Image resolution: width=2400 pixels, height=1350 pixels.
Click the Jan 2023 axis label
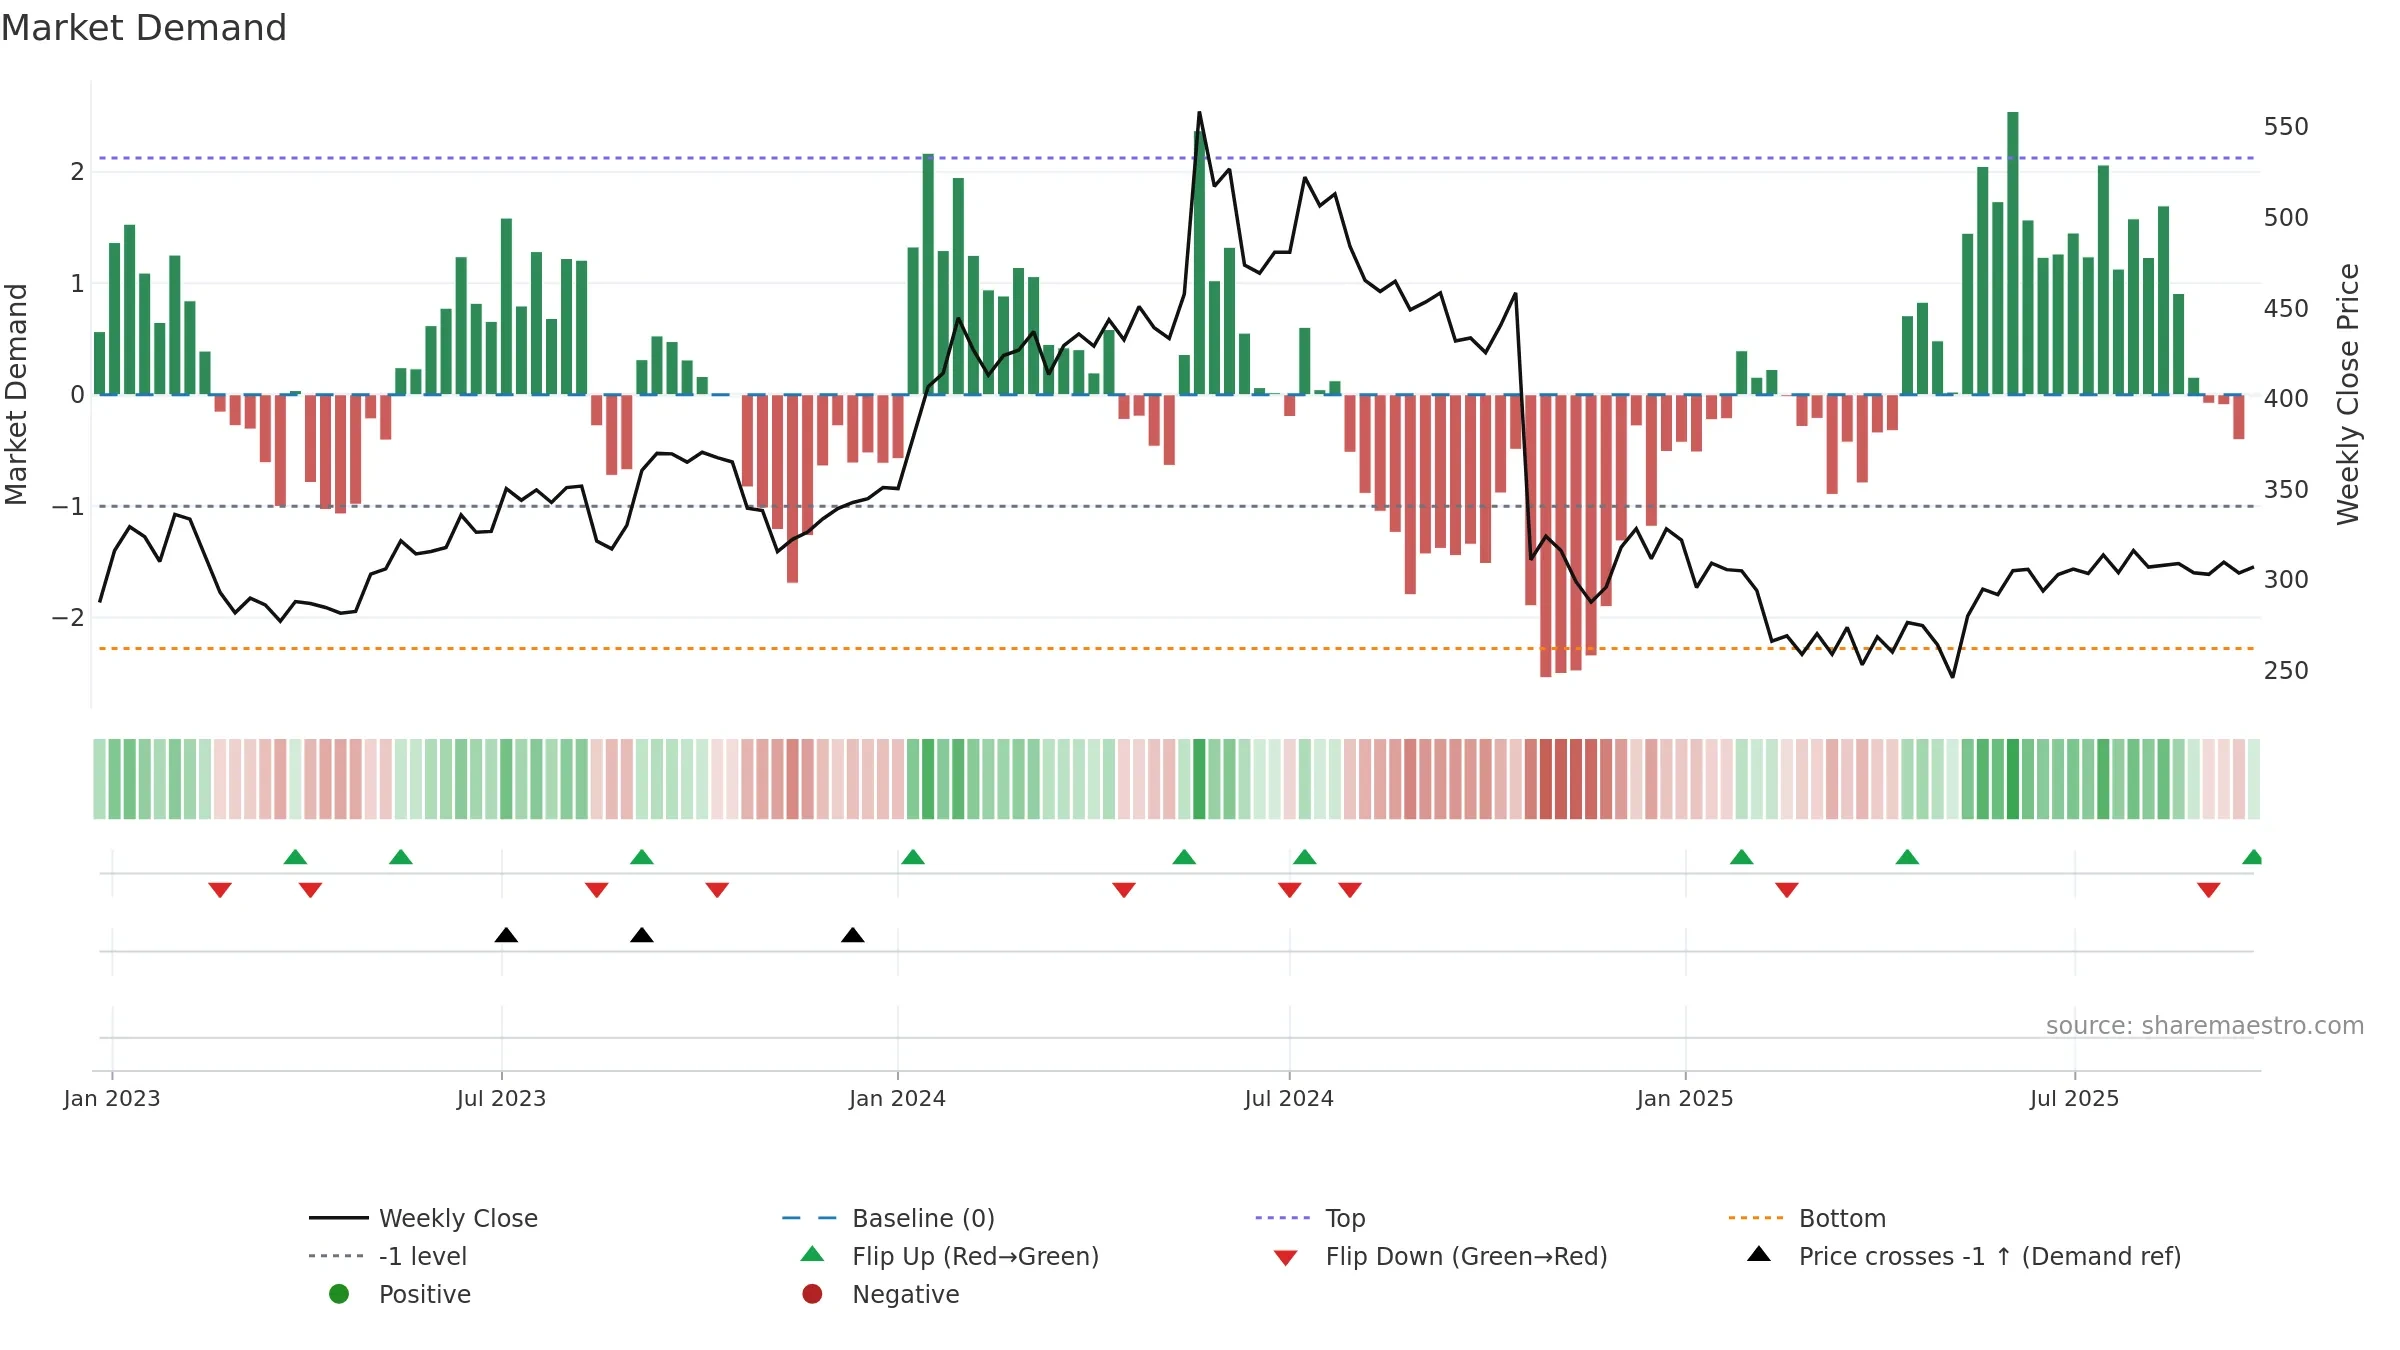[112, 1099]
